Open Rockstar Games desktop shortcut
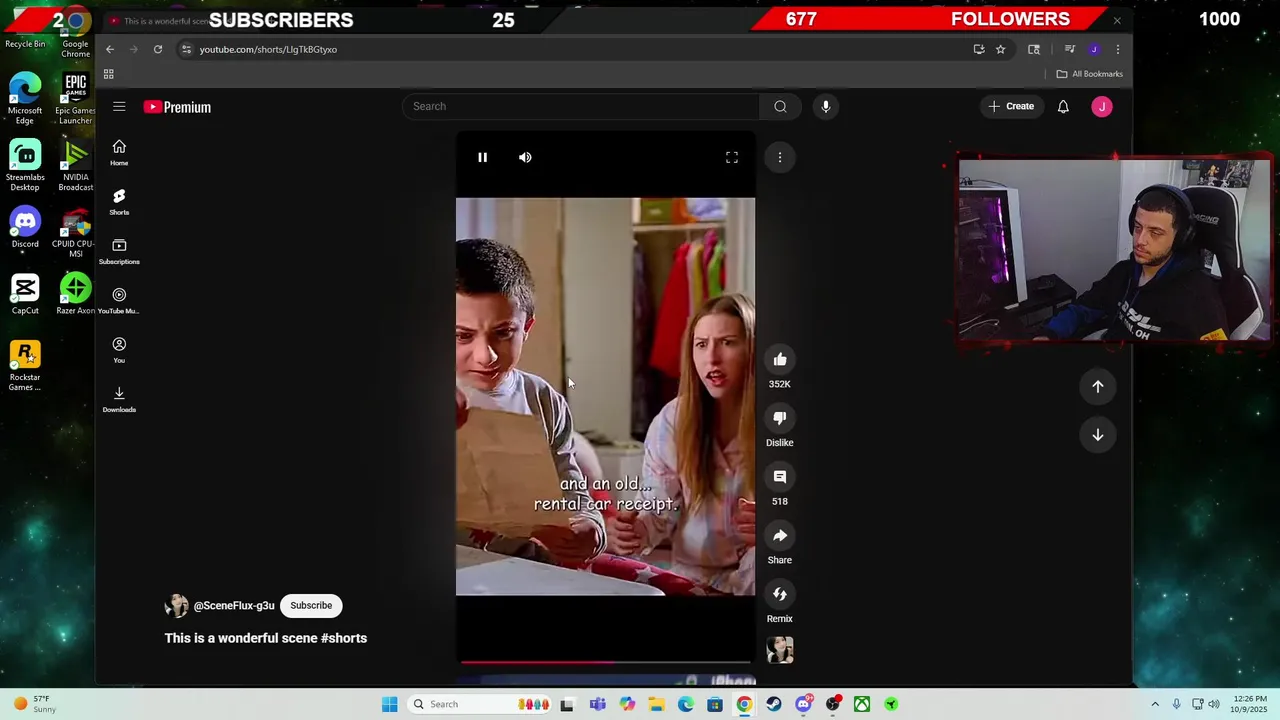Screen dimensions: 1280x720 (25, 366)
